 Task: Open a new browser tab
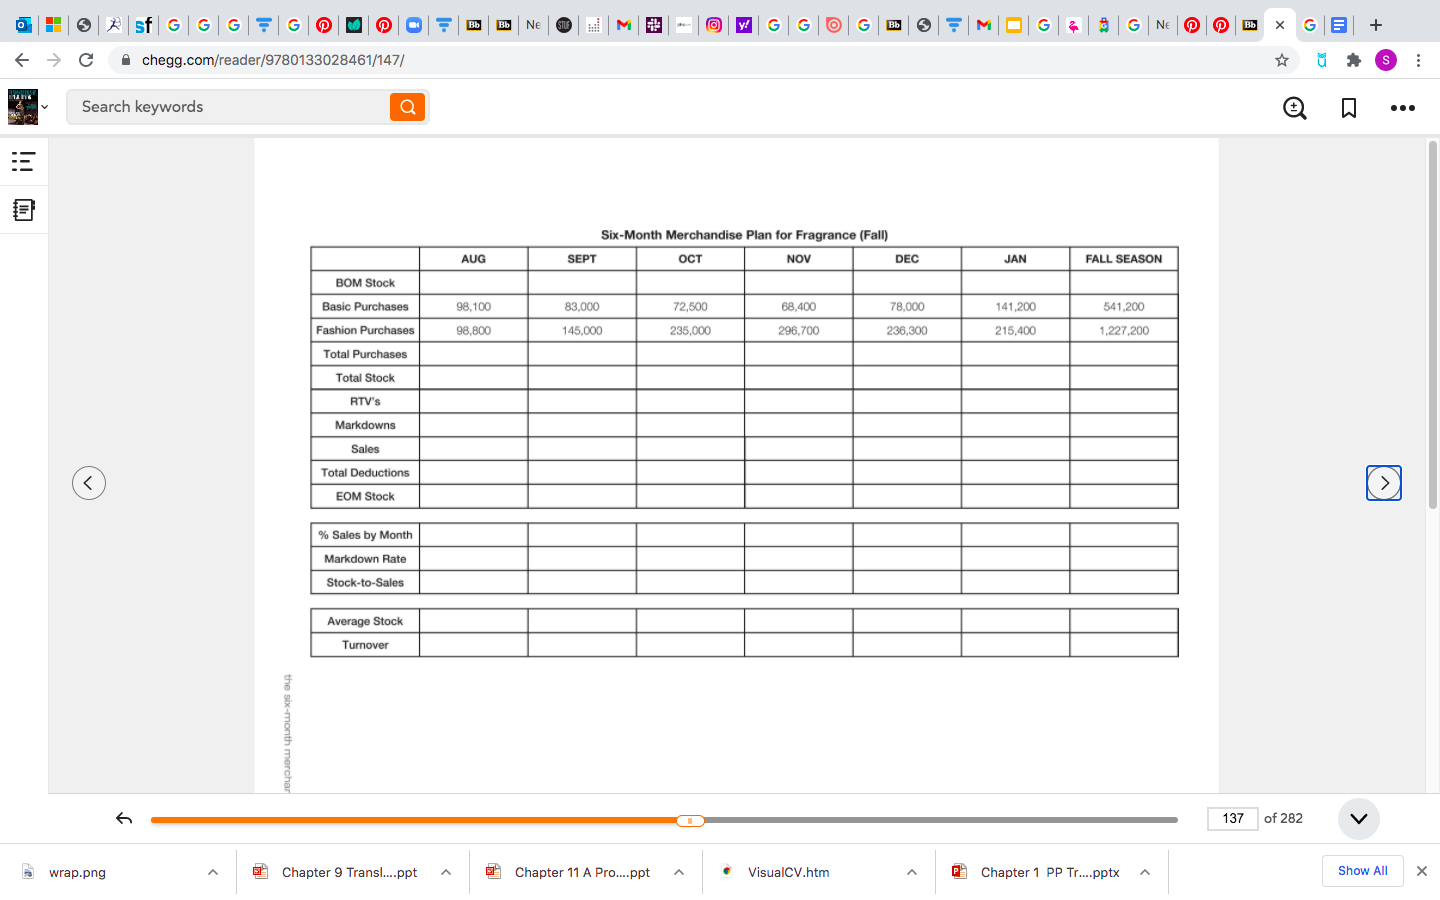pos(1376,25)
